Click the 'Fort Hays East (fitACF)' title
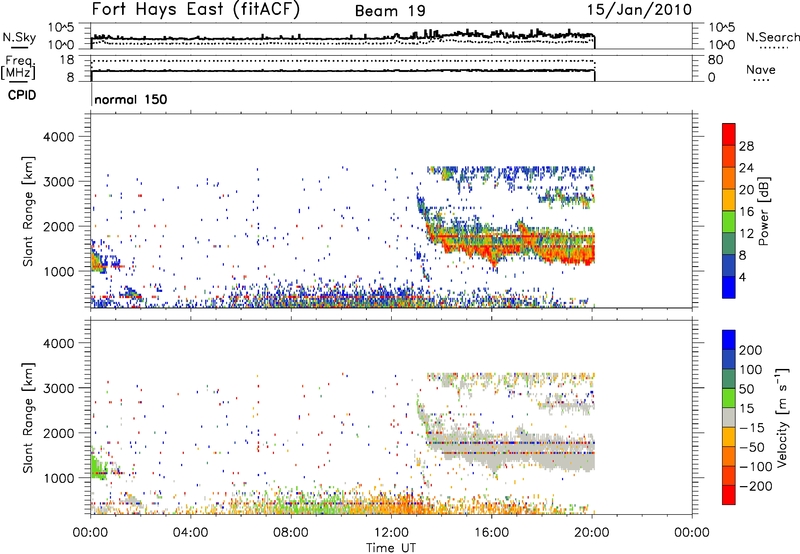This screenshot has width=800, height=554. pyautogui.click(x=196, y=10)
